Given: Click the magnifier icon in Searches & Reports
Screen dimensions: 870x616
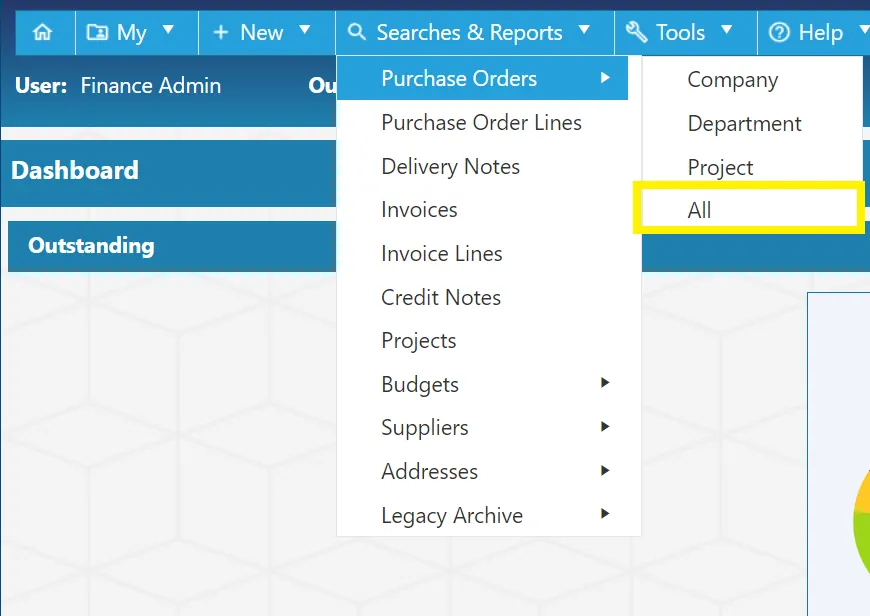Looking at the screenshot, I should (356, 32).
